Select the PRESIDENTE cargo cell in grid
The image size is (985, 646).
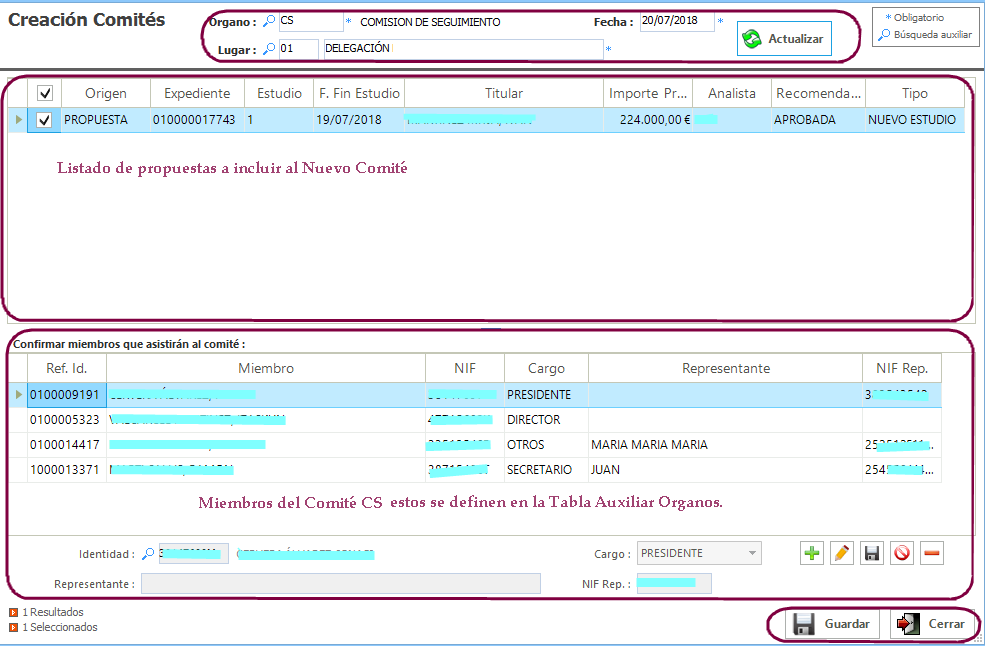click(546, 395)
